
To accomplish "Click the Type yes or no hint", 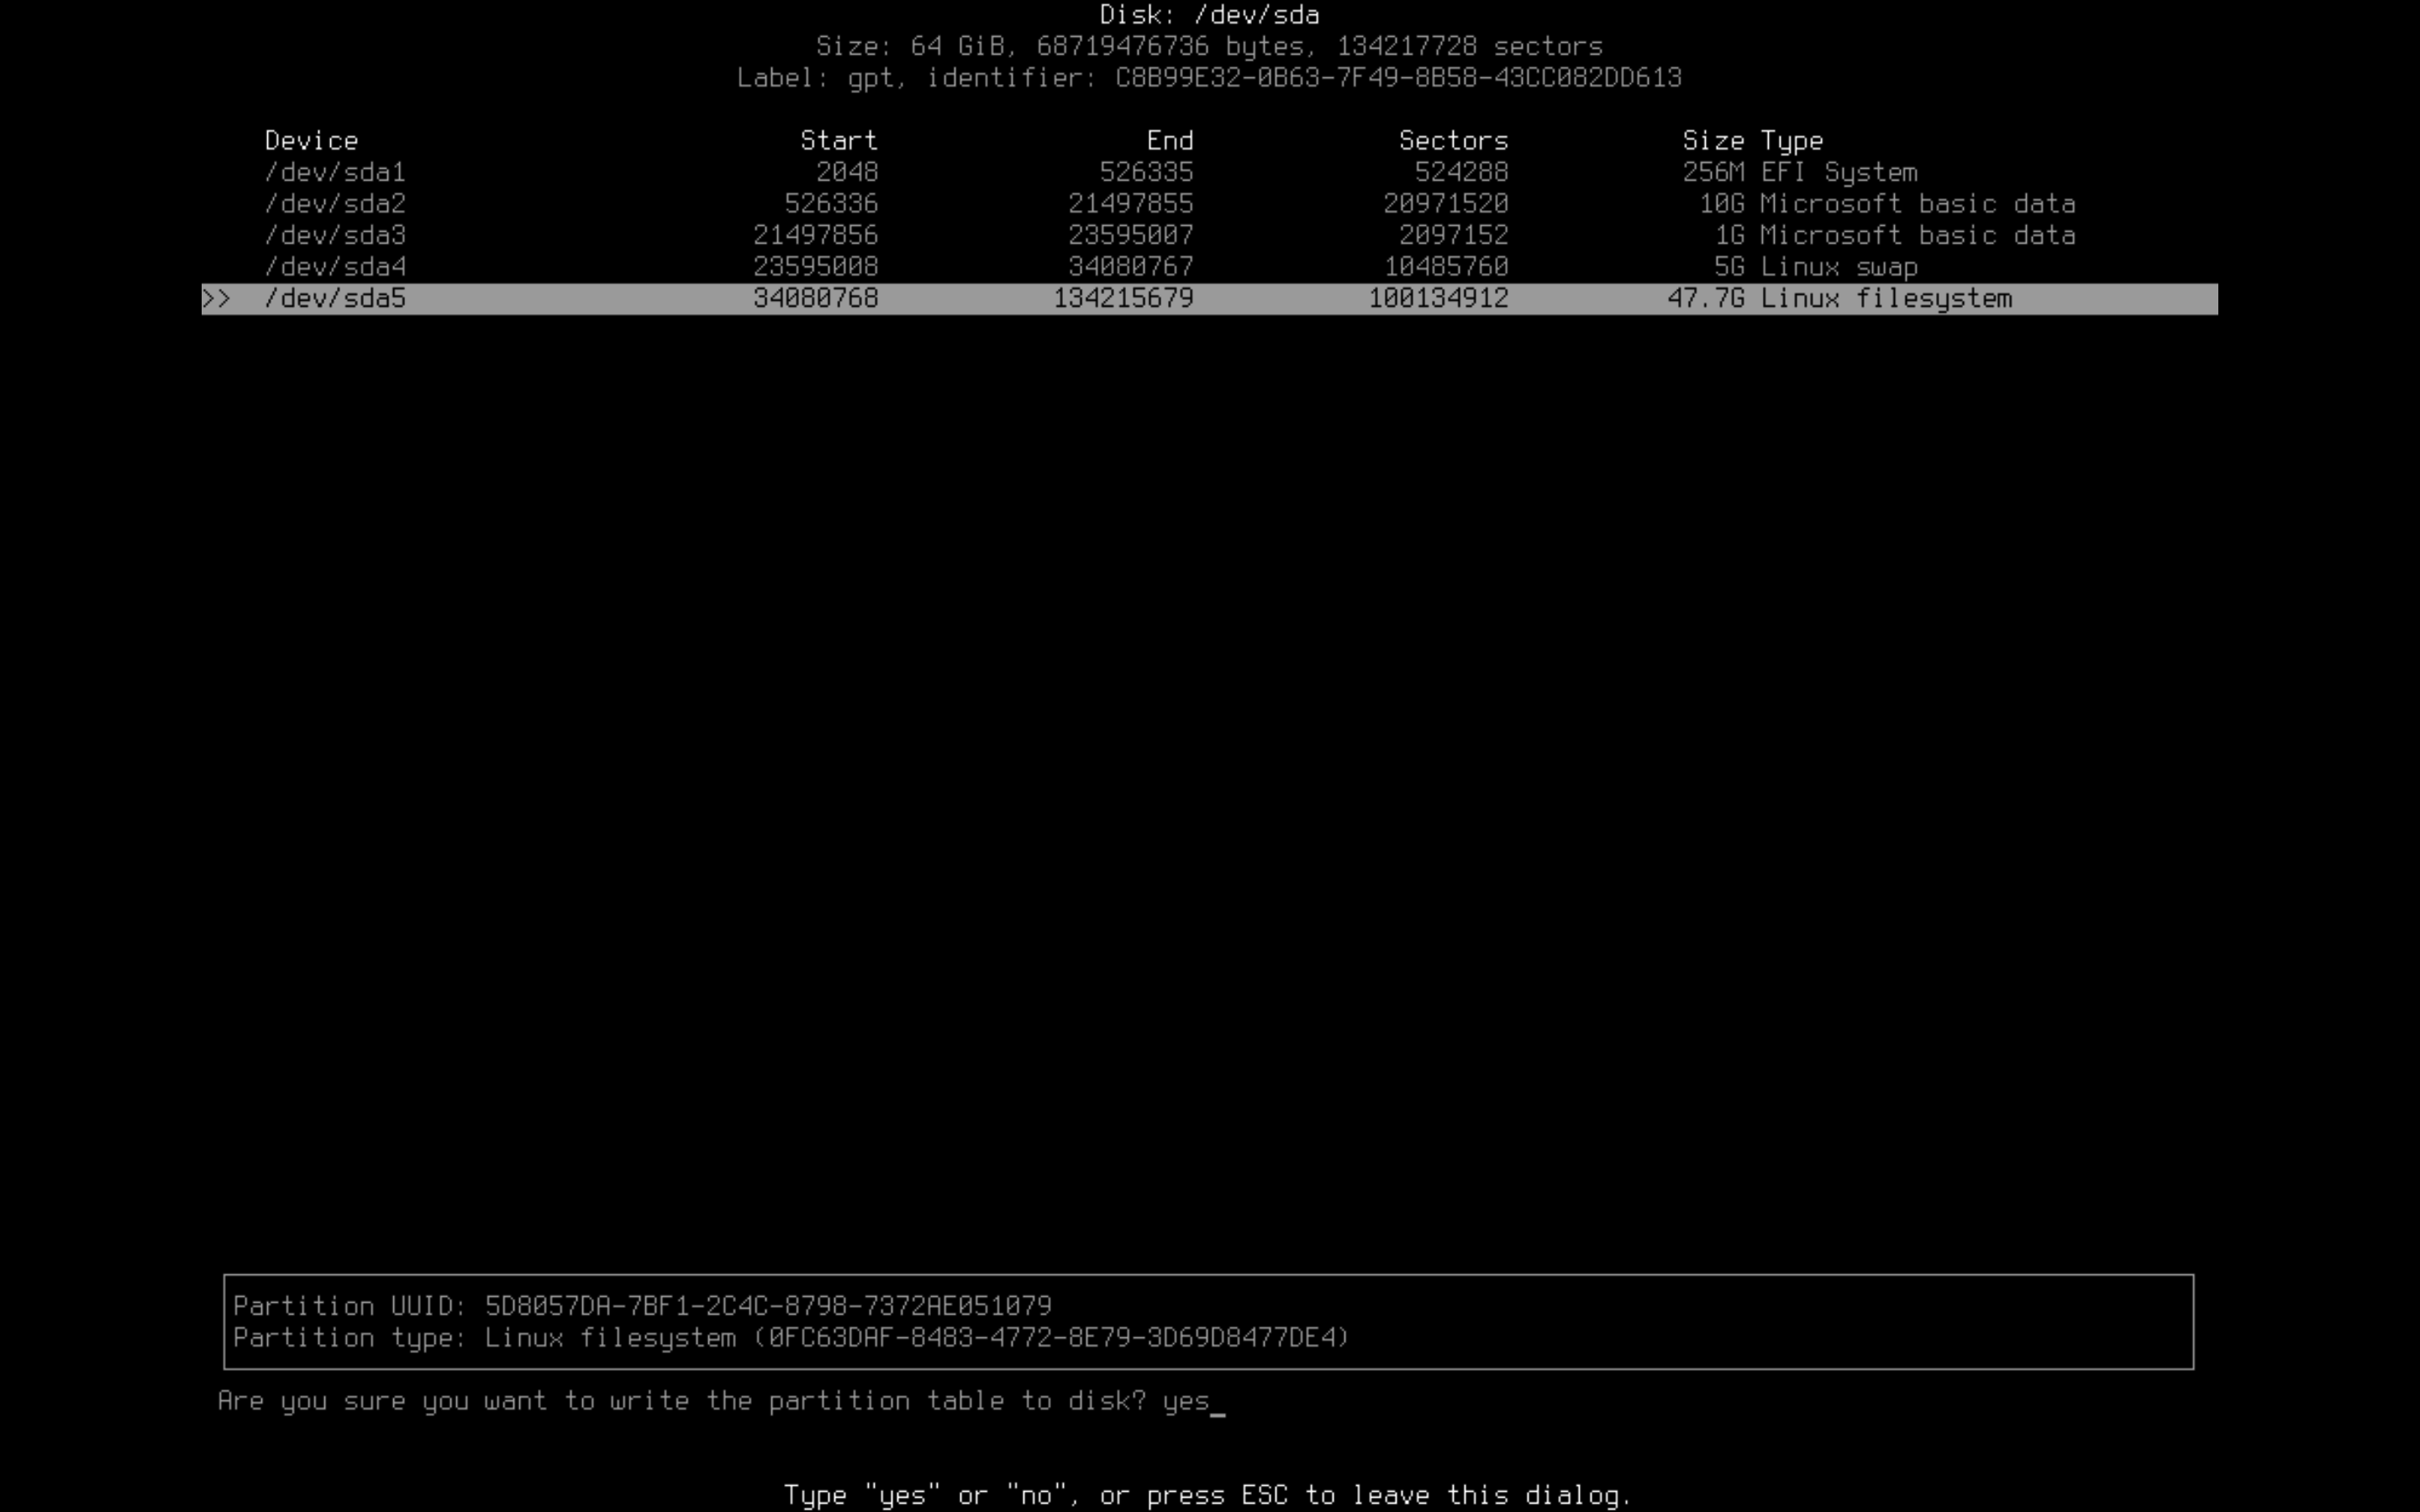I will tap(1207, 1496).
